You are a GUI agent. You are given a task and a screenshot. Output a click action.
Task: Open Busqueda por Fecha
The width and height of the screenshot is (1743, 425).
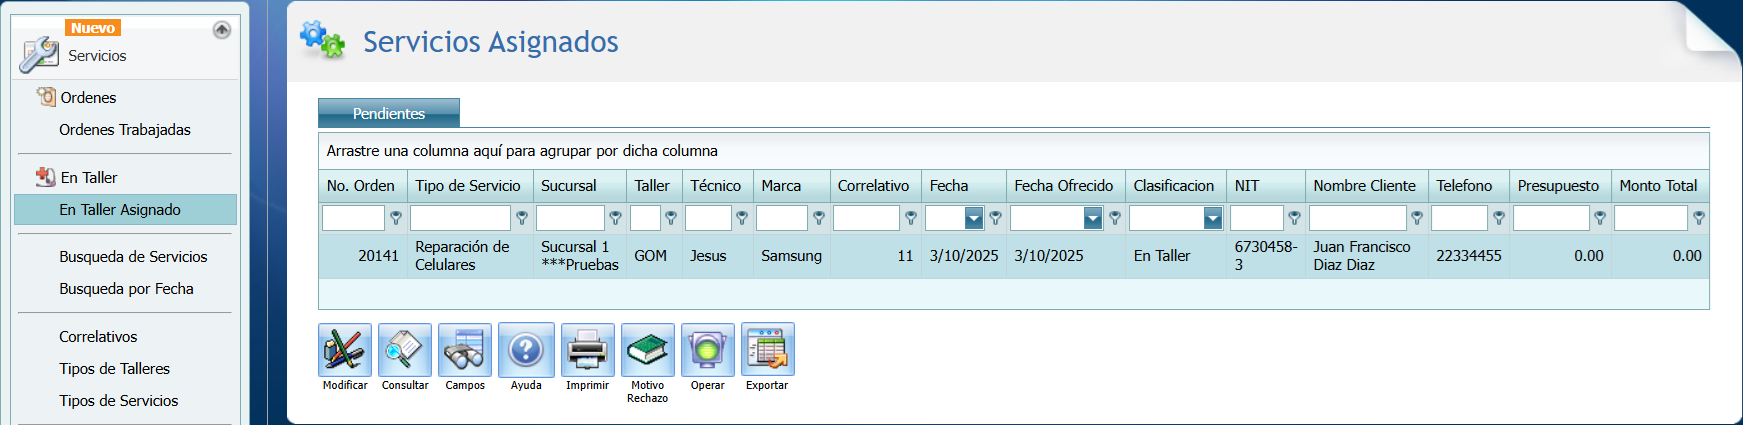point(126,289)
